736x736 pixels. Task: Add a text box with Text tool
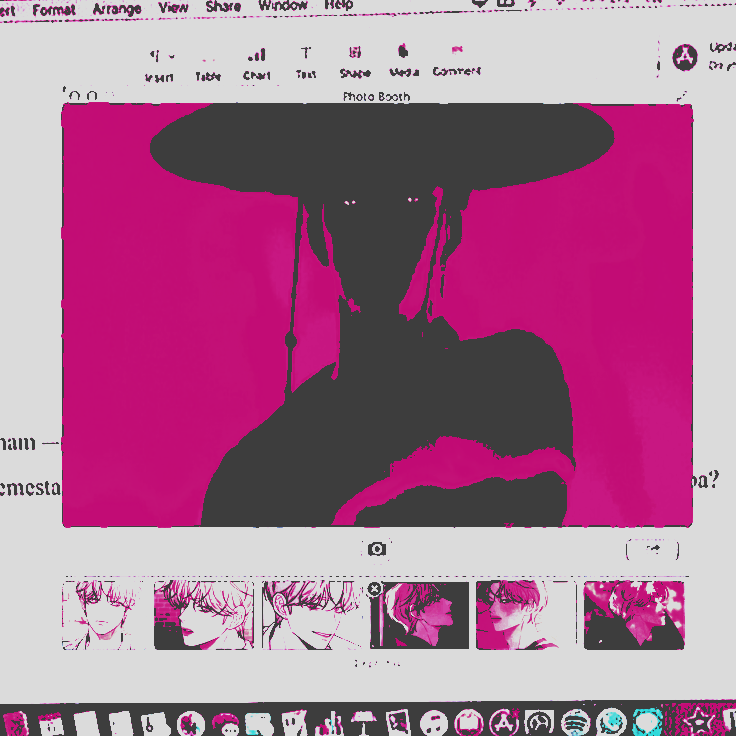point(306,62)
